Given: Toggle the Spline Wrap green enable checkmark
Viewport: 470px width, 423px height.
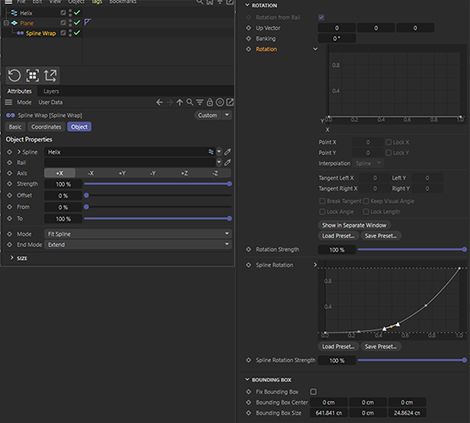Looking at the screenshot, I should (77, 33).
